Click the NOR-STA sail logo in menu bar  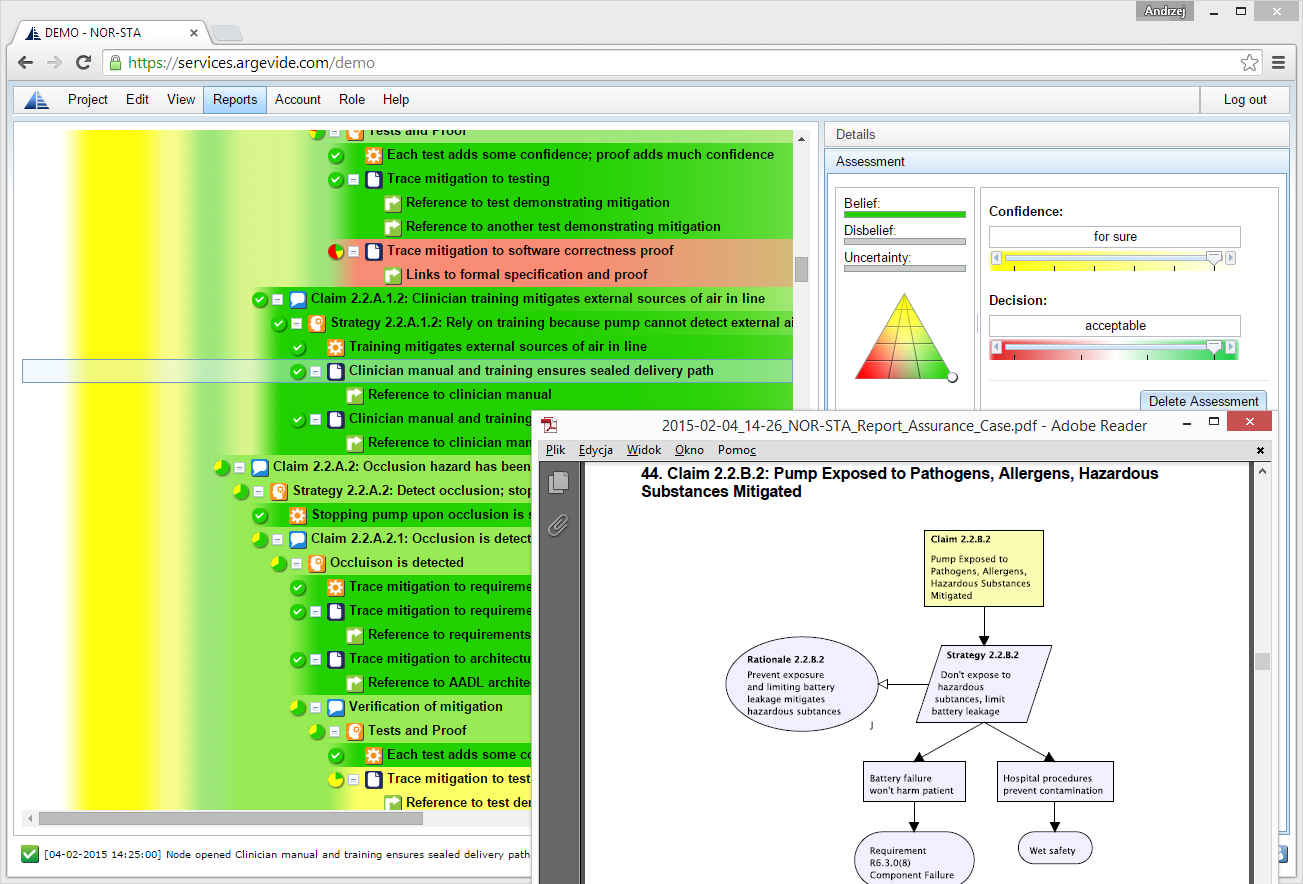coord(37,100)
